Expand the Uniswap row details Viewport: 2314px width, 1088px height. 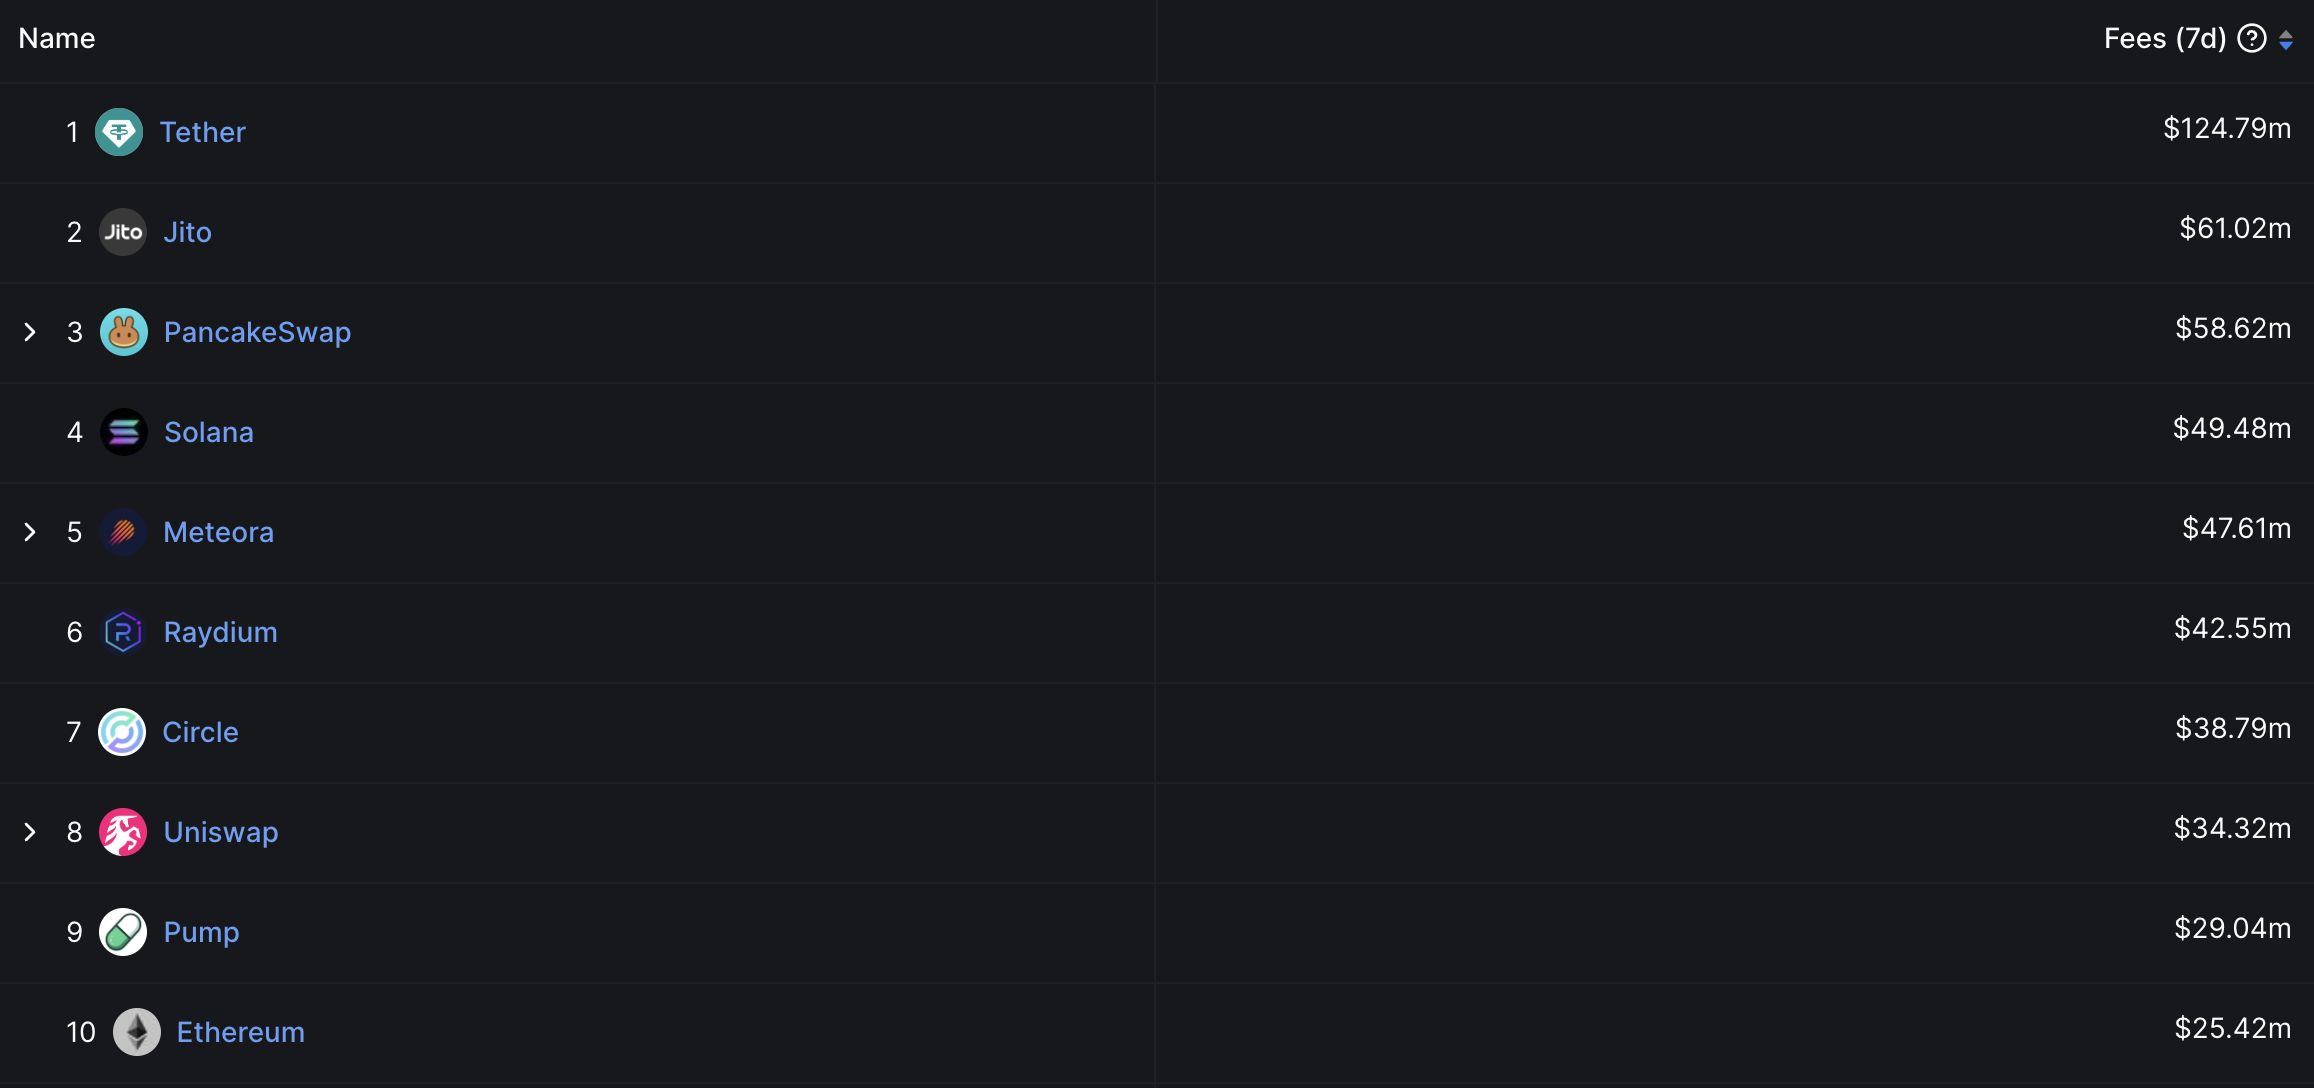pyautogui.click(x=31, y=830)
